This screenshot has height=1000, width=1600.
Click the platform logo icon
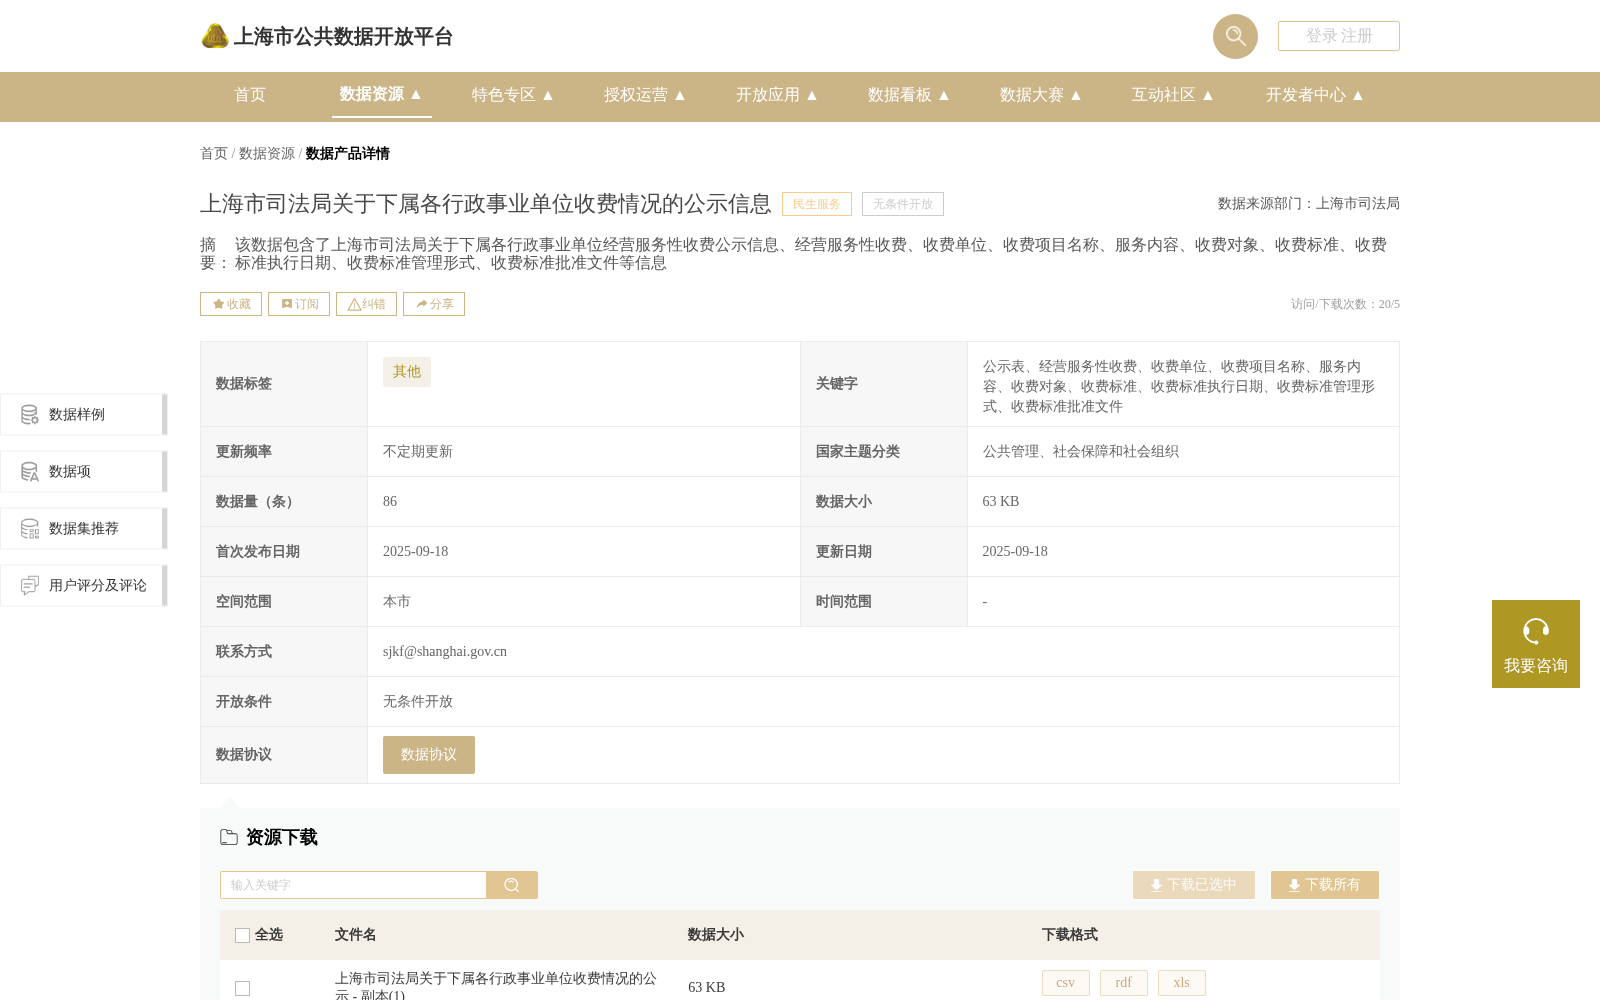coord(215,36)
